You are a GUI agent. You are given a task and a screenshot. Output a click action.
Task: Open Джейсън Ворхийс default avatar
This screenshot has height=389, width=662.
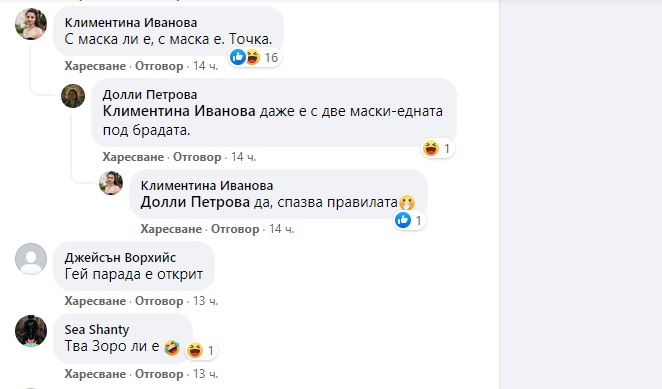[31, 258]
